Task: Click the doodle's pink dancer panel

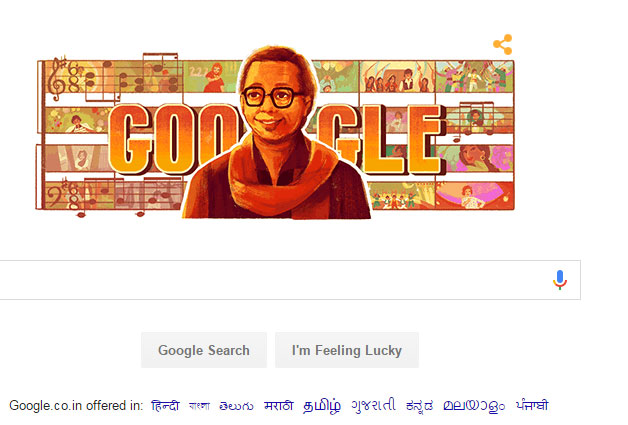Action: click(475, 196)
